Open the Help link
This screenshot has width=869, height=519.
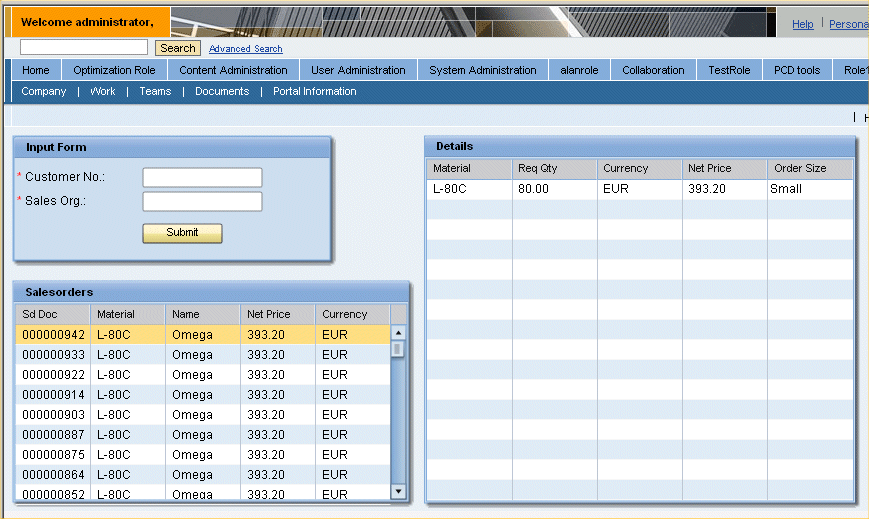click(x=802, y=24)
